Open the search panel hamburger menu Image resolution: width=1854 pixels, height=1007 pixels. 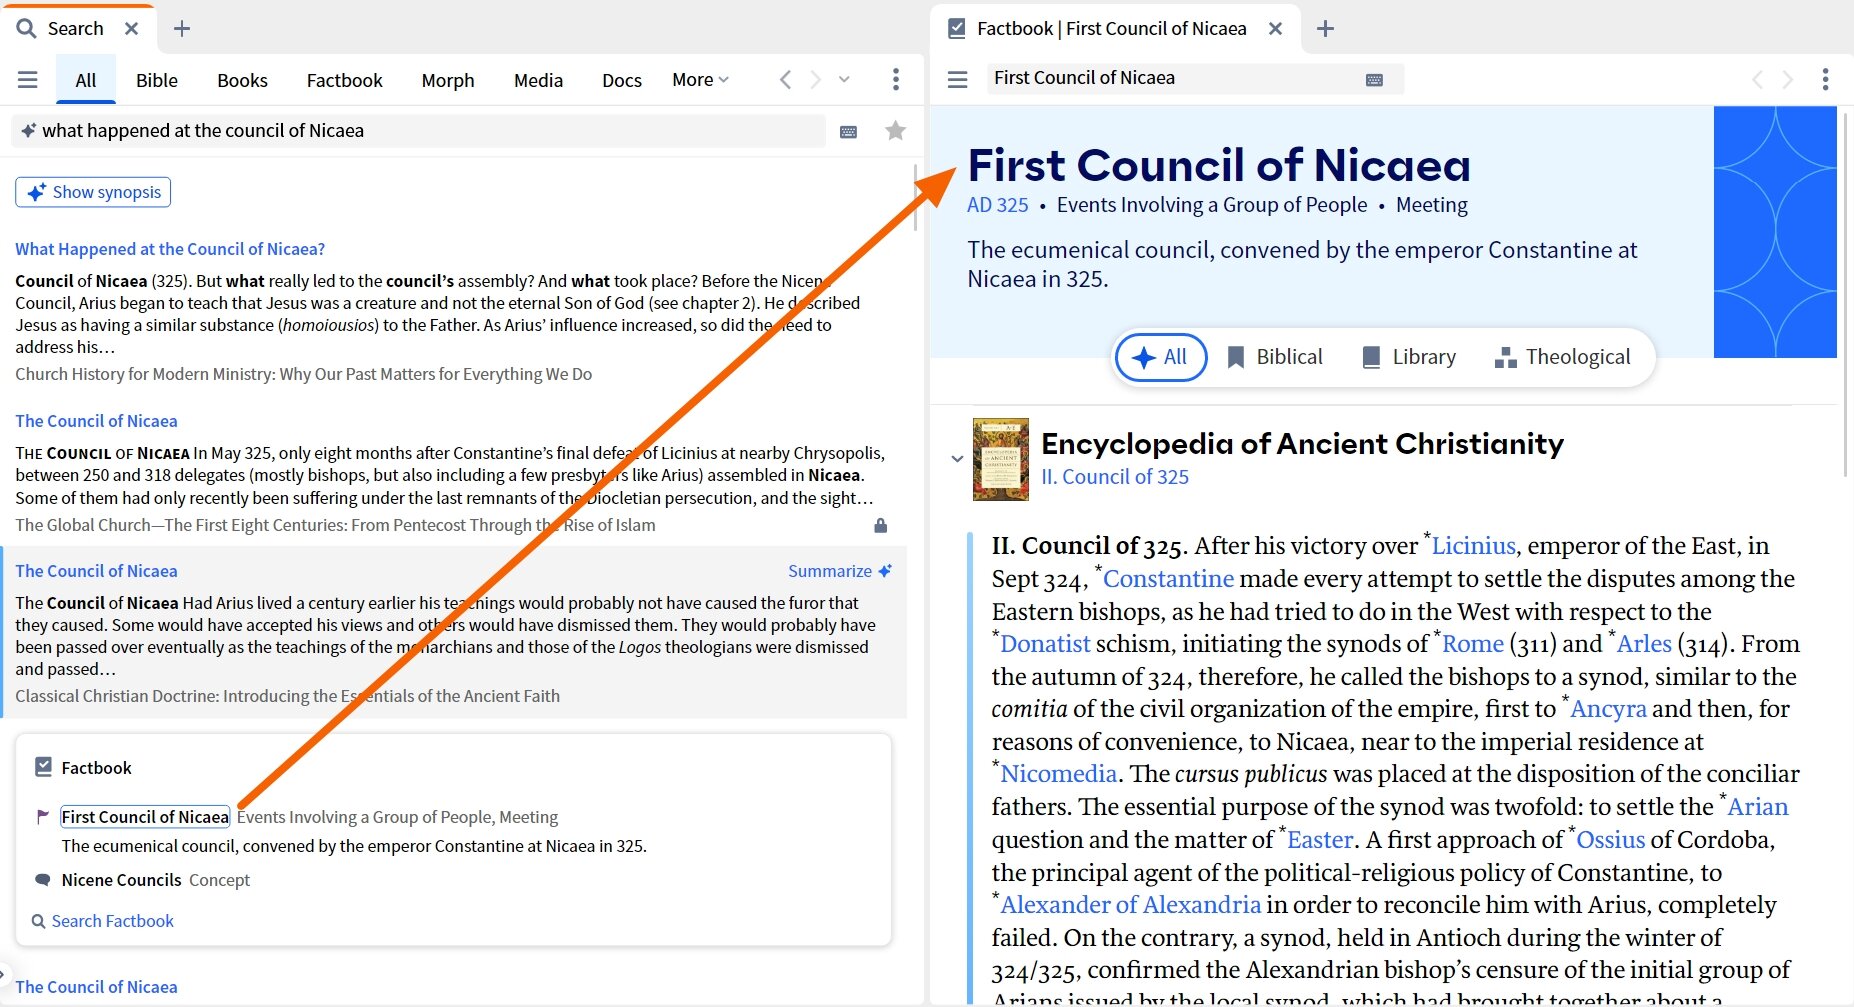tap(28, 80)
